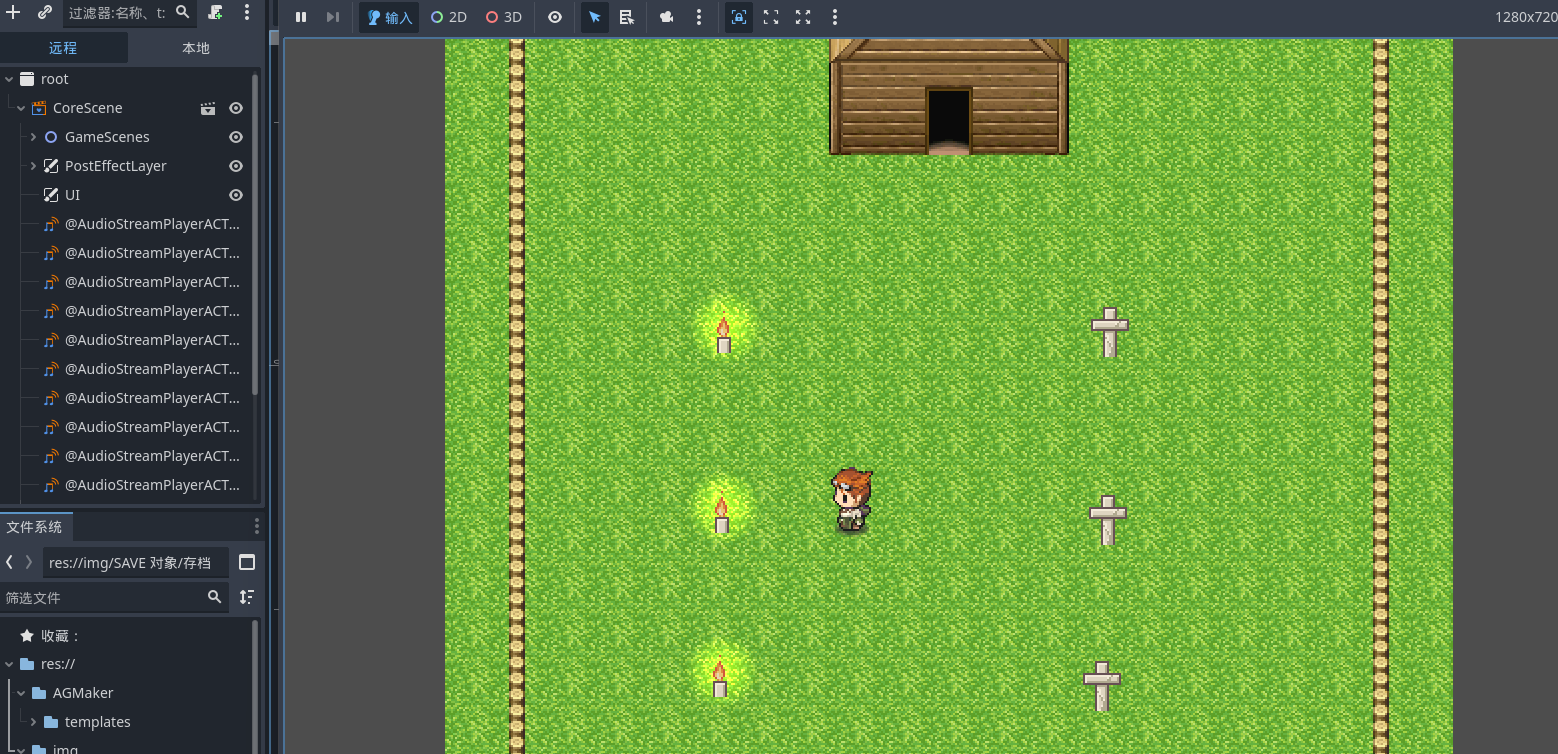Click the scene tree vertical scrollbar
Screen dimensions: 1558x754
(255, 233)
